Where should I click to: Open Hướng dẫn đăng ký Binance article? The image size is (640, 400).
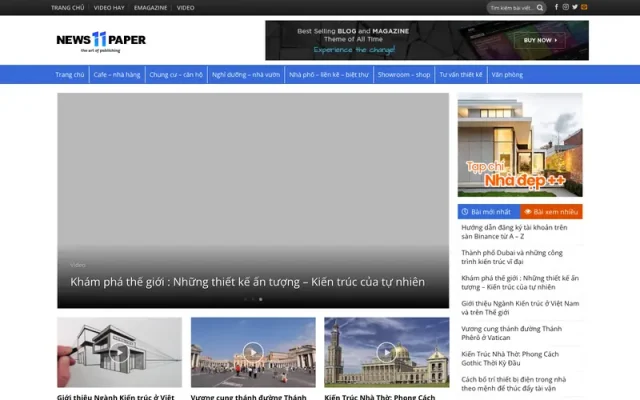pos(514,232)
